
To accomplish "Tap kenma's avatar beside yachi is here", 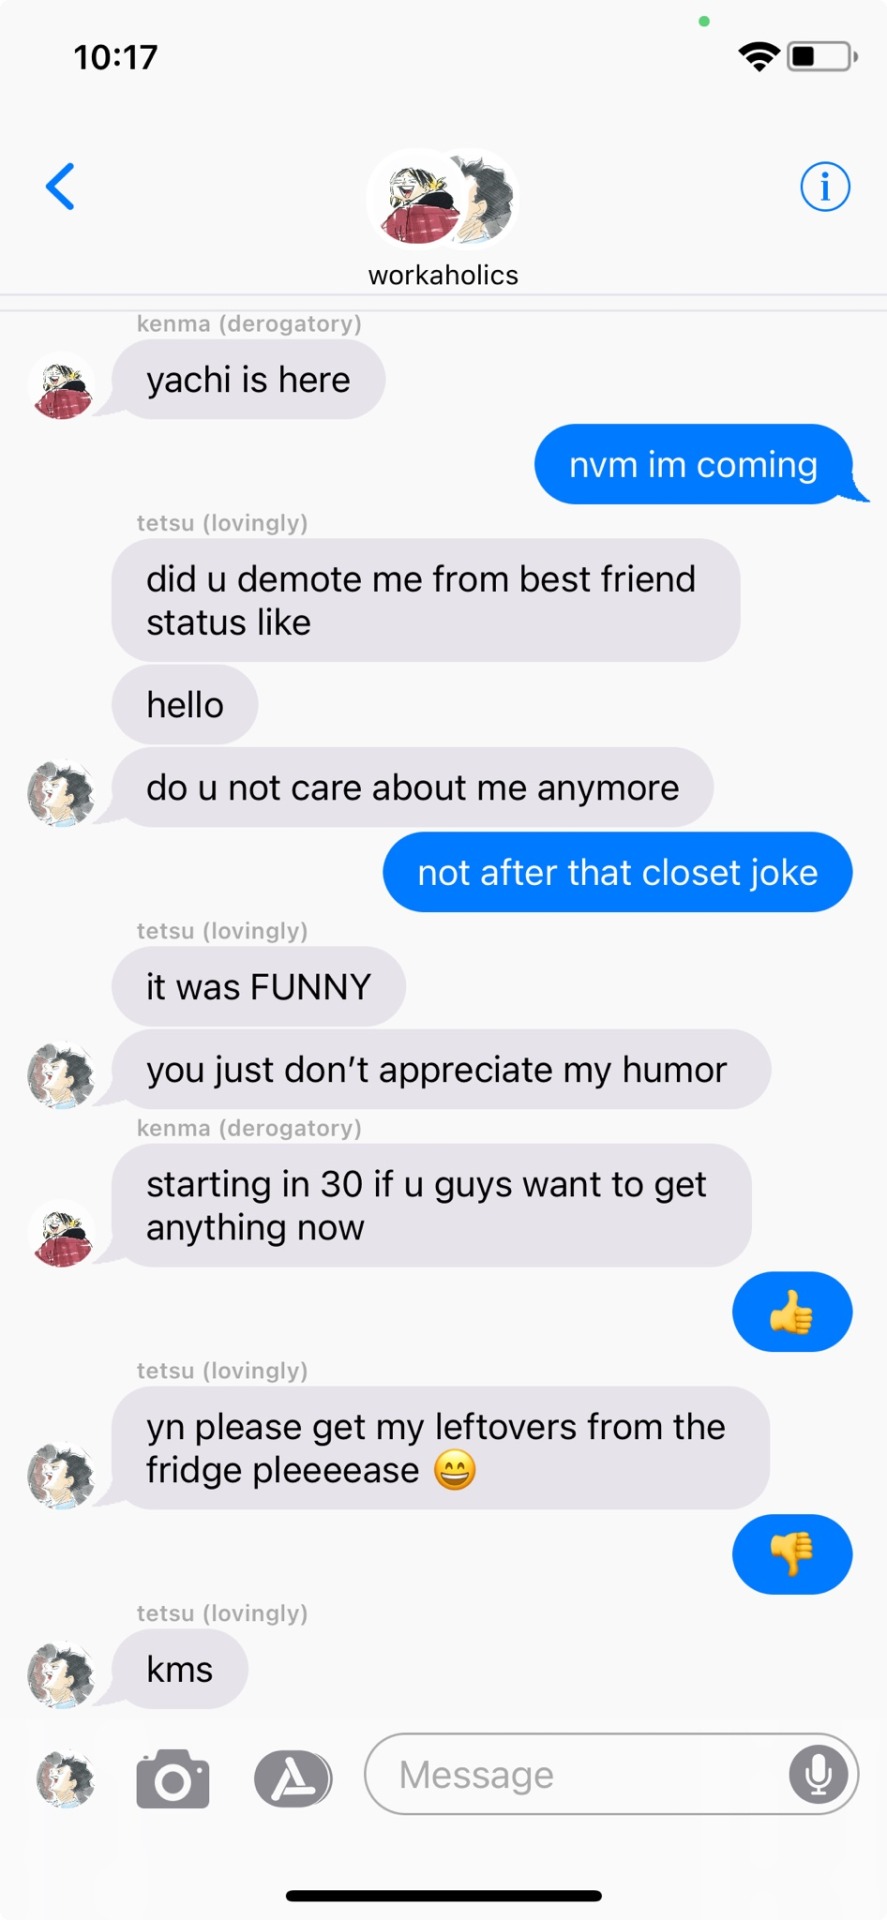I will tap(62, 386).
